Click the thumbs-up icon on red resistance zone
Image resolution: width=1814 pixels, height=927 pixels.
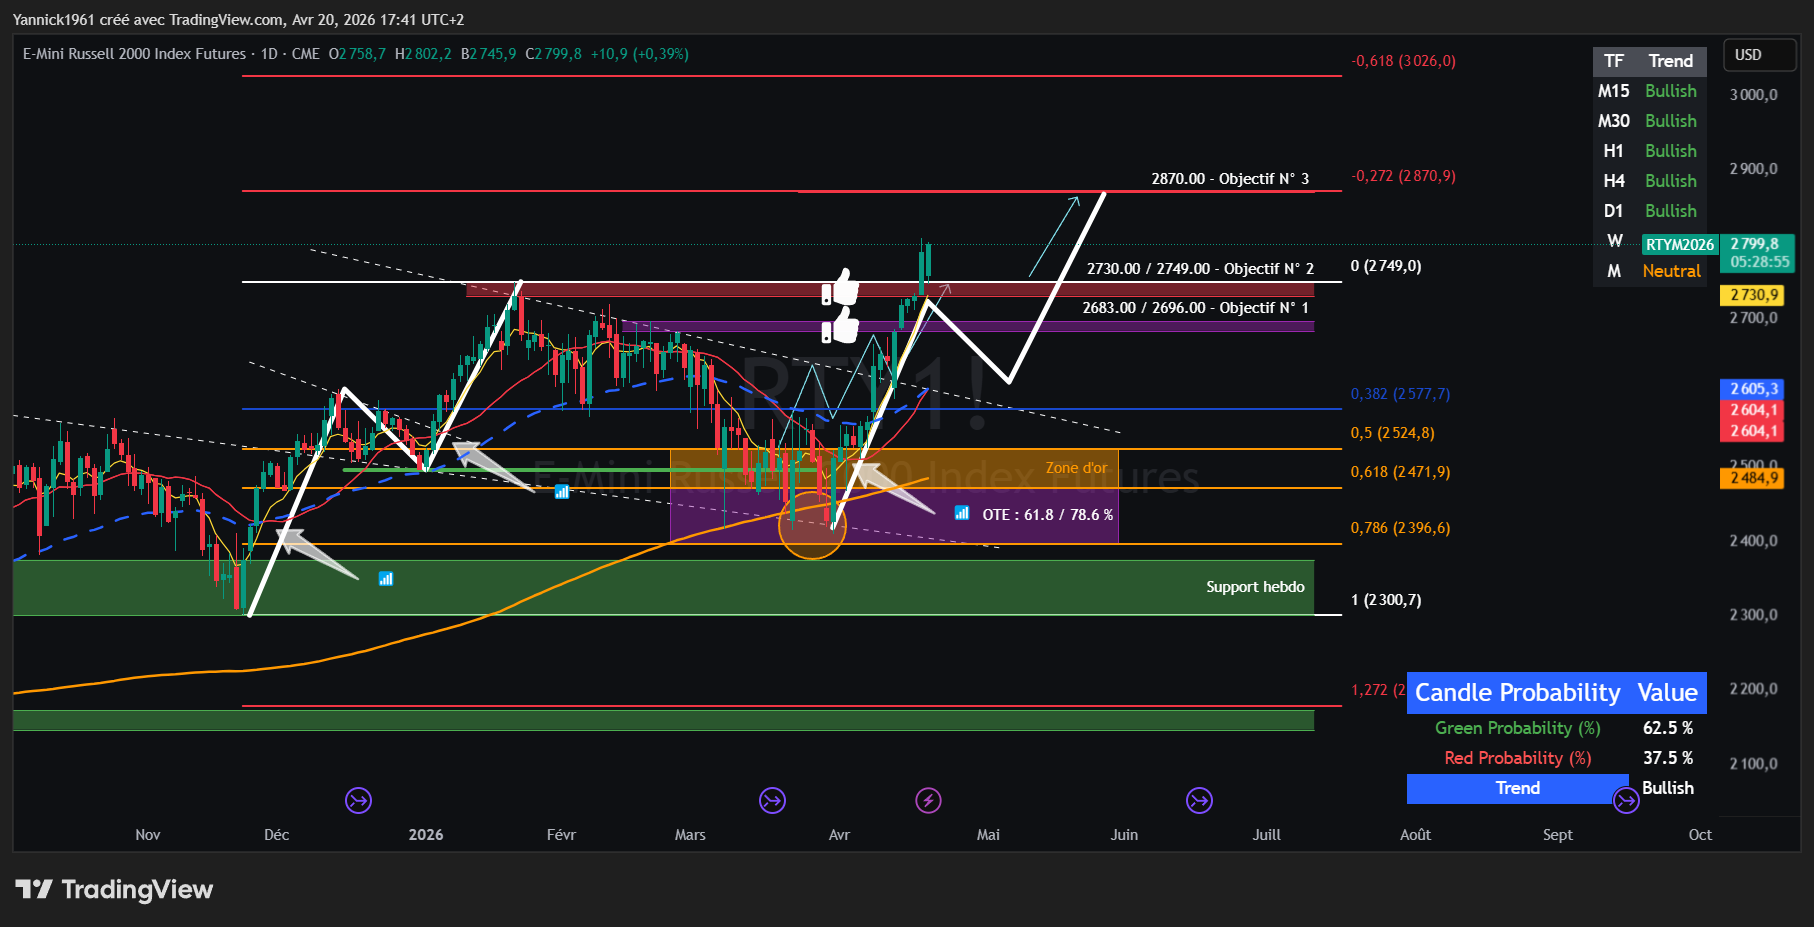(841, 287)
